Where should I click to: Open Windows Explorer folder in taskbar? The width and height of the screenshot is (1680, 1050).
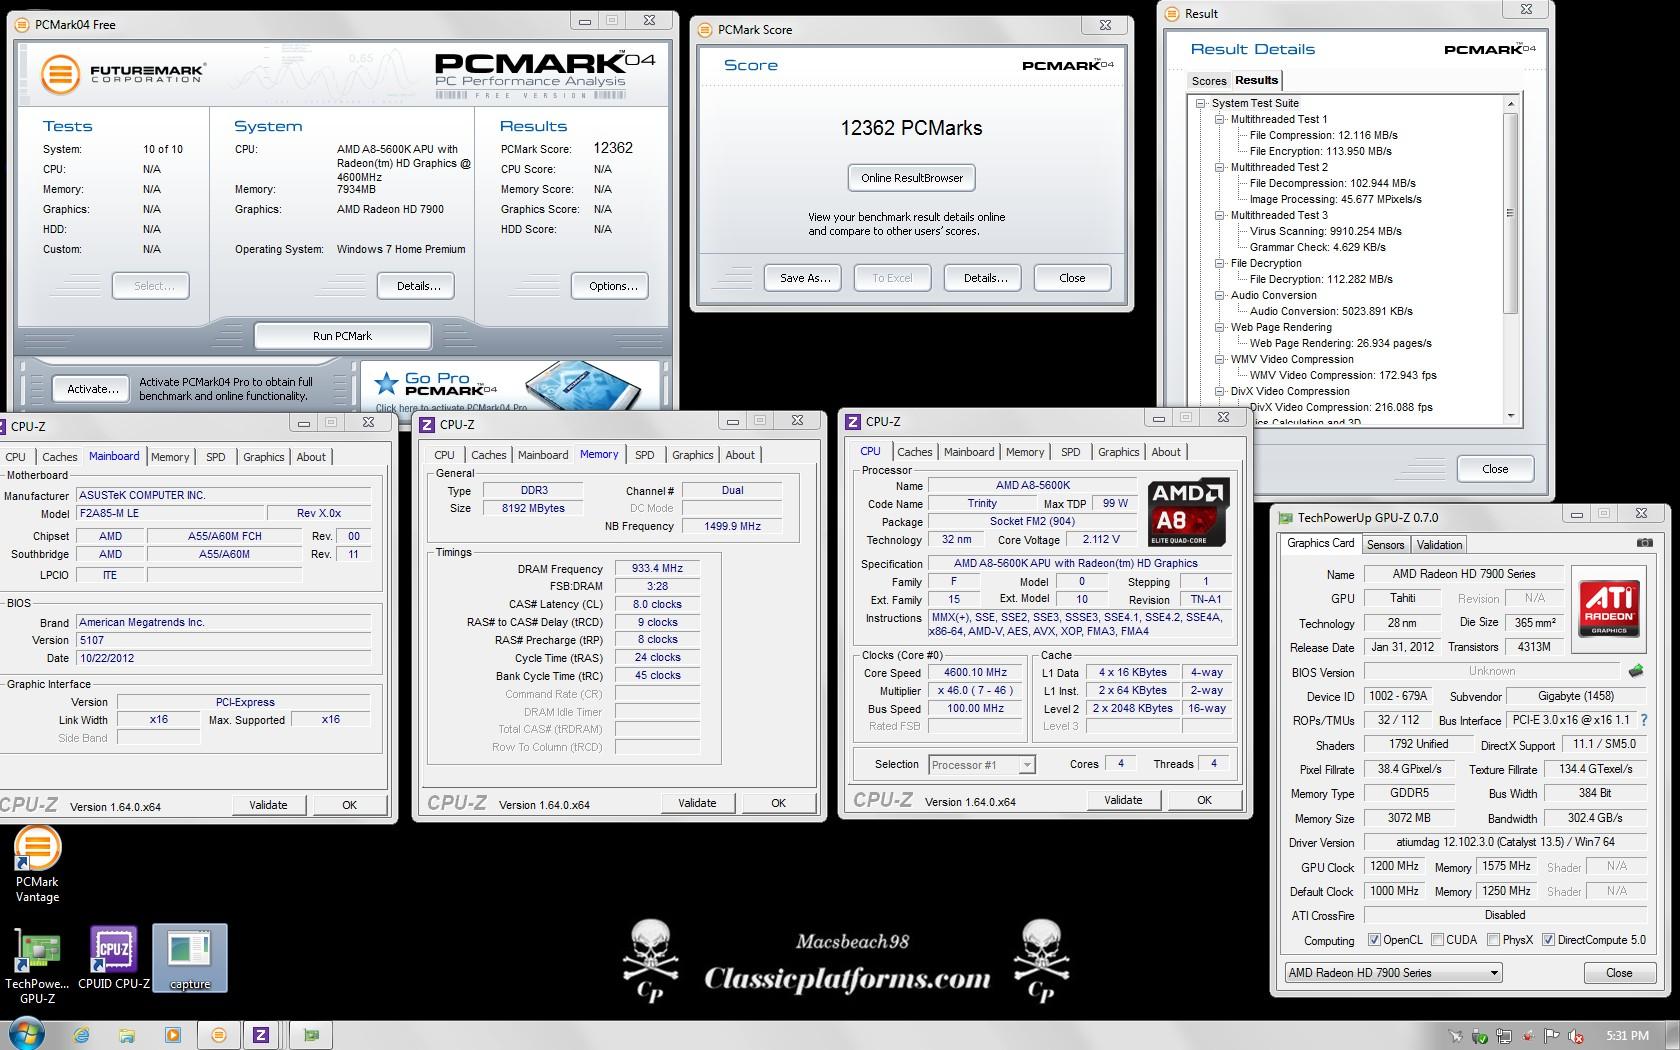click(x=127, y=1035)
